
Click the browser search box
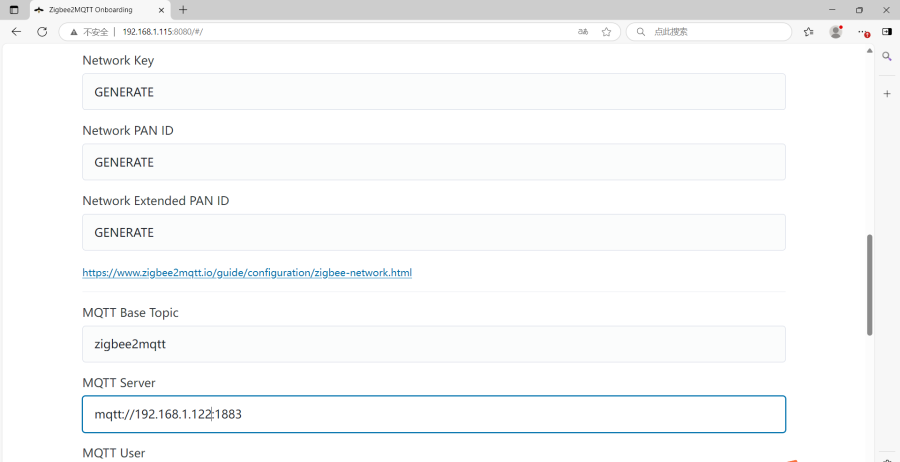[x=709, y=32]
